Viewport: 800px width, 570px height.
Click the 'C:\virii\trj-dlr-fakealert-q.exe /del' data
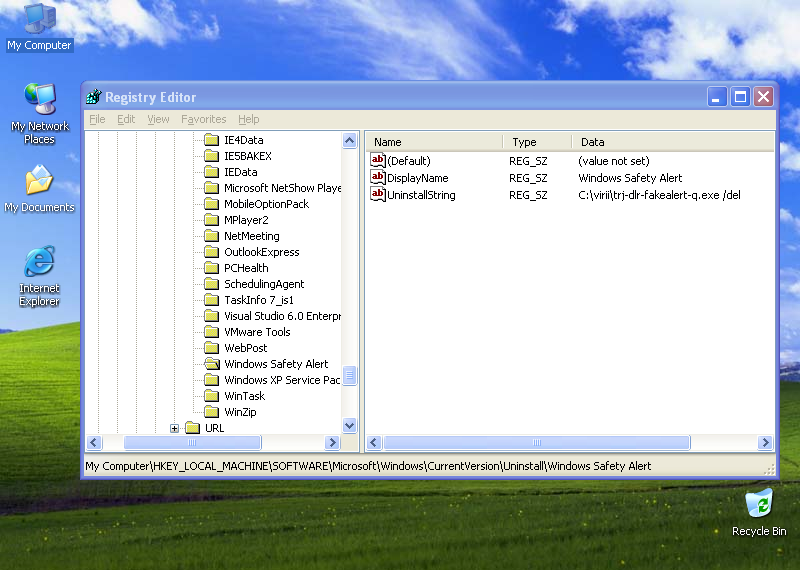pos(659,195)
